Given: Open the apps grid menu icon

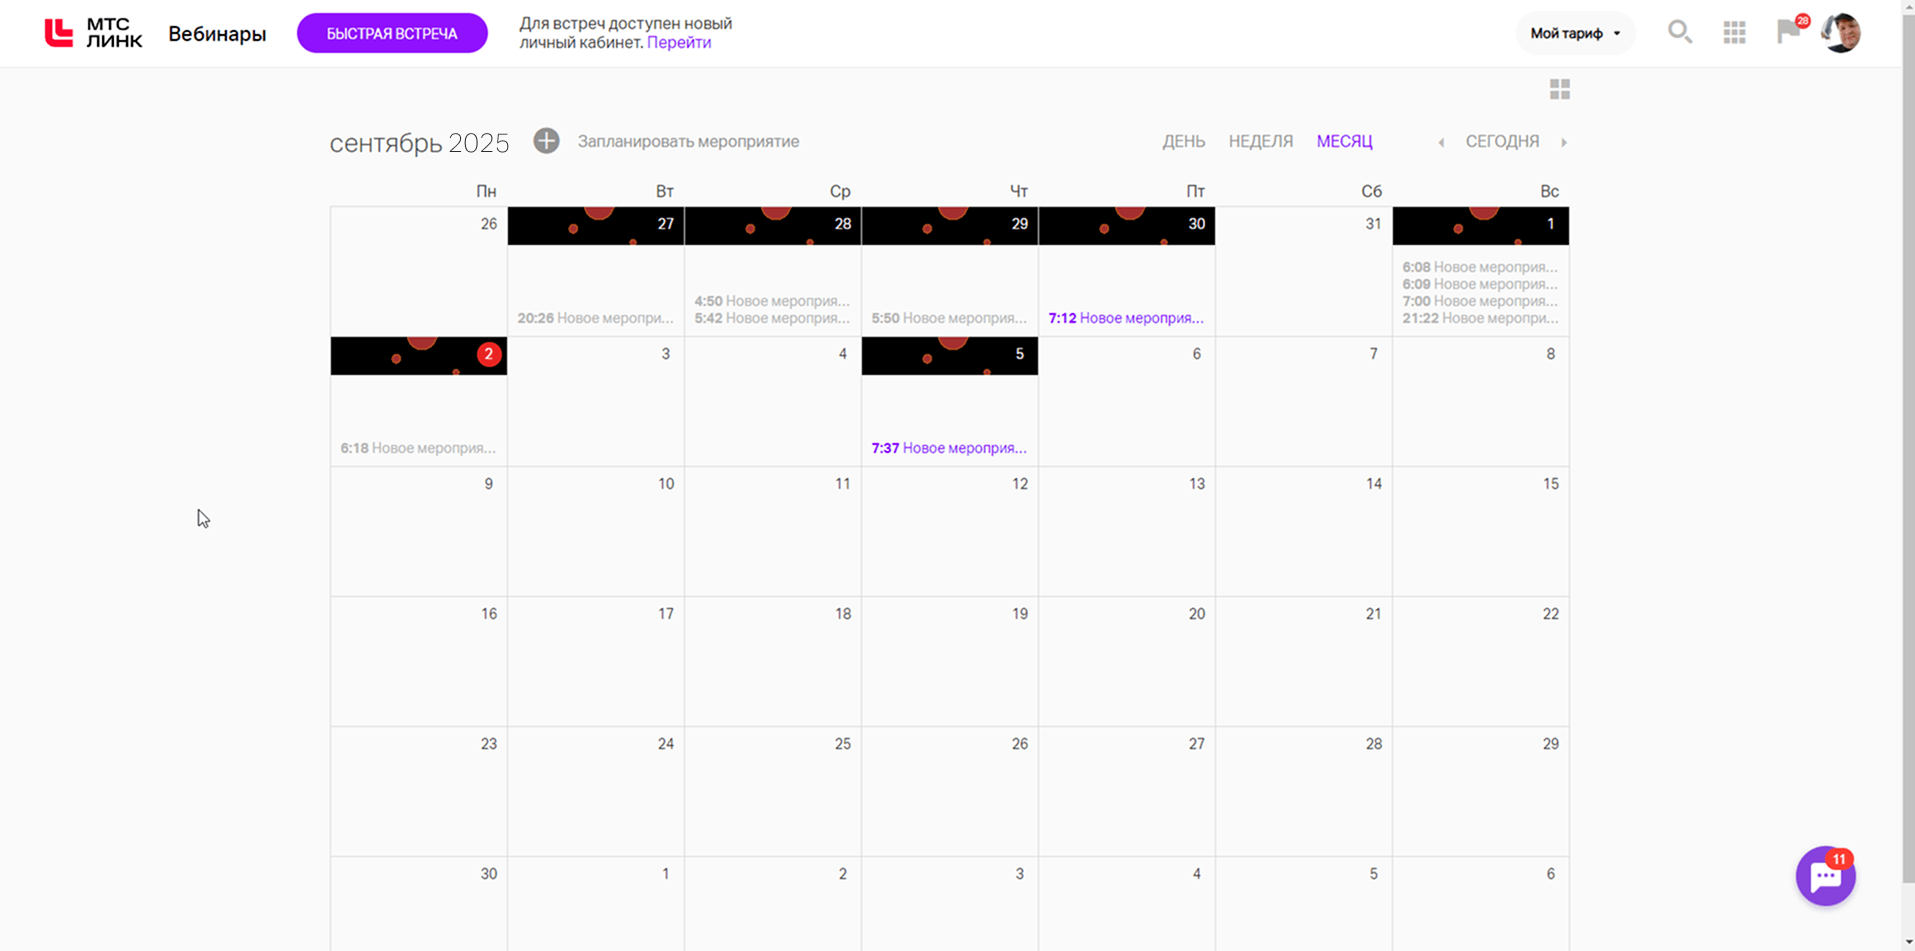Looking at the screenshot, I should pyautogui.click(x=1734, y=32).
